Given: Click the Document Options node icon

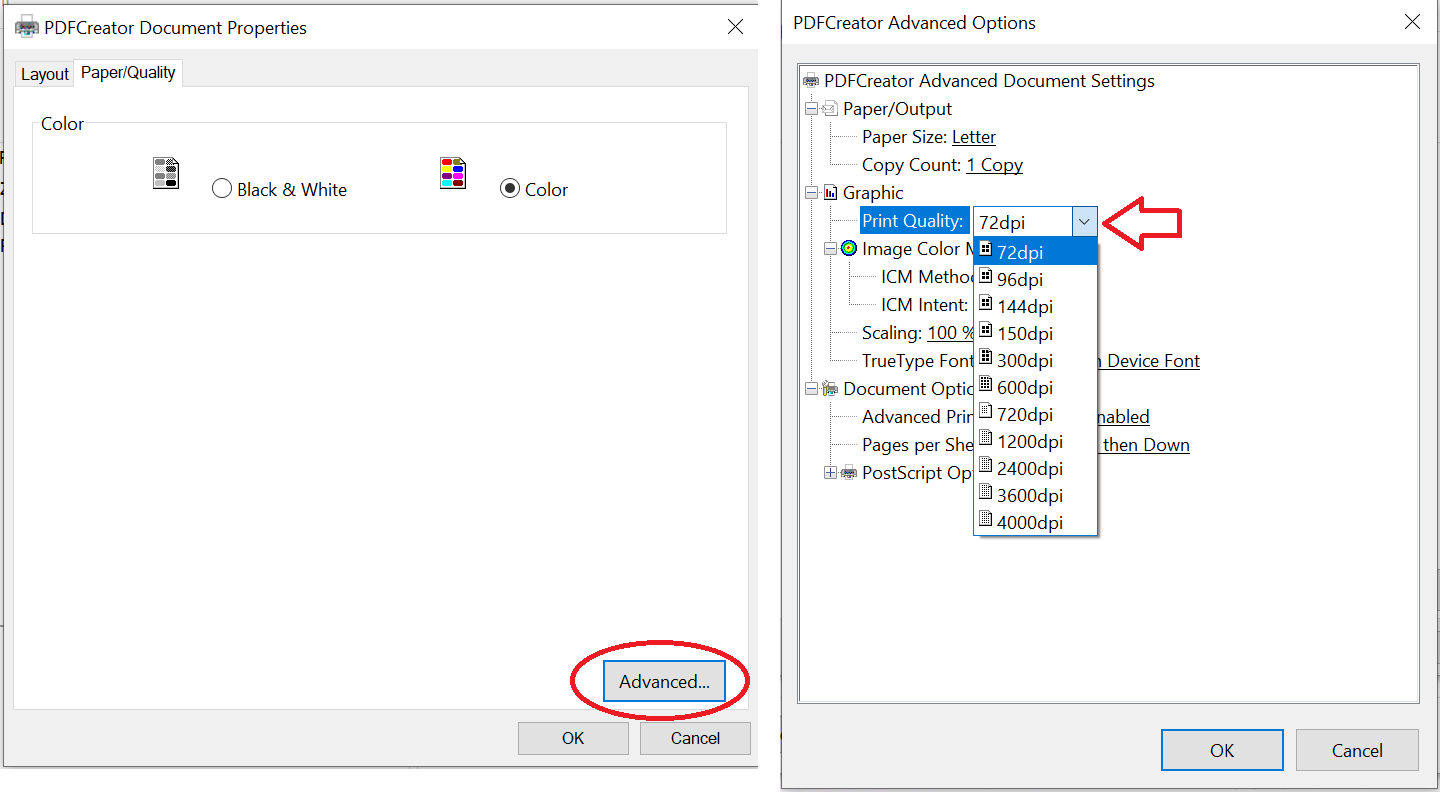Looking at the screenshot, I should click(x=830, y=389).
